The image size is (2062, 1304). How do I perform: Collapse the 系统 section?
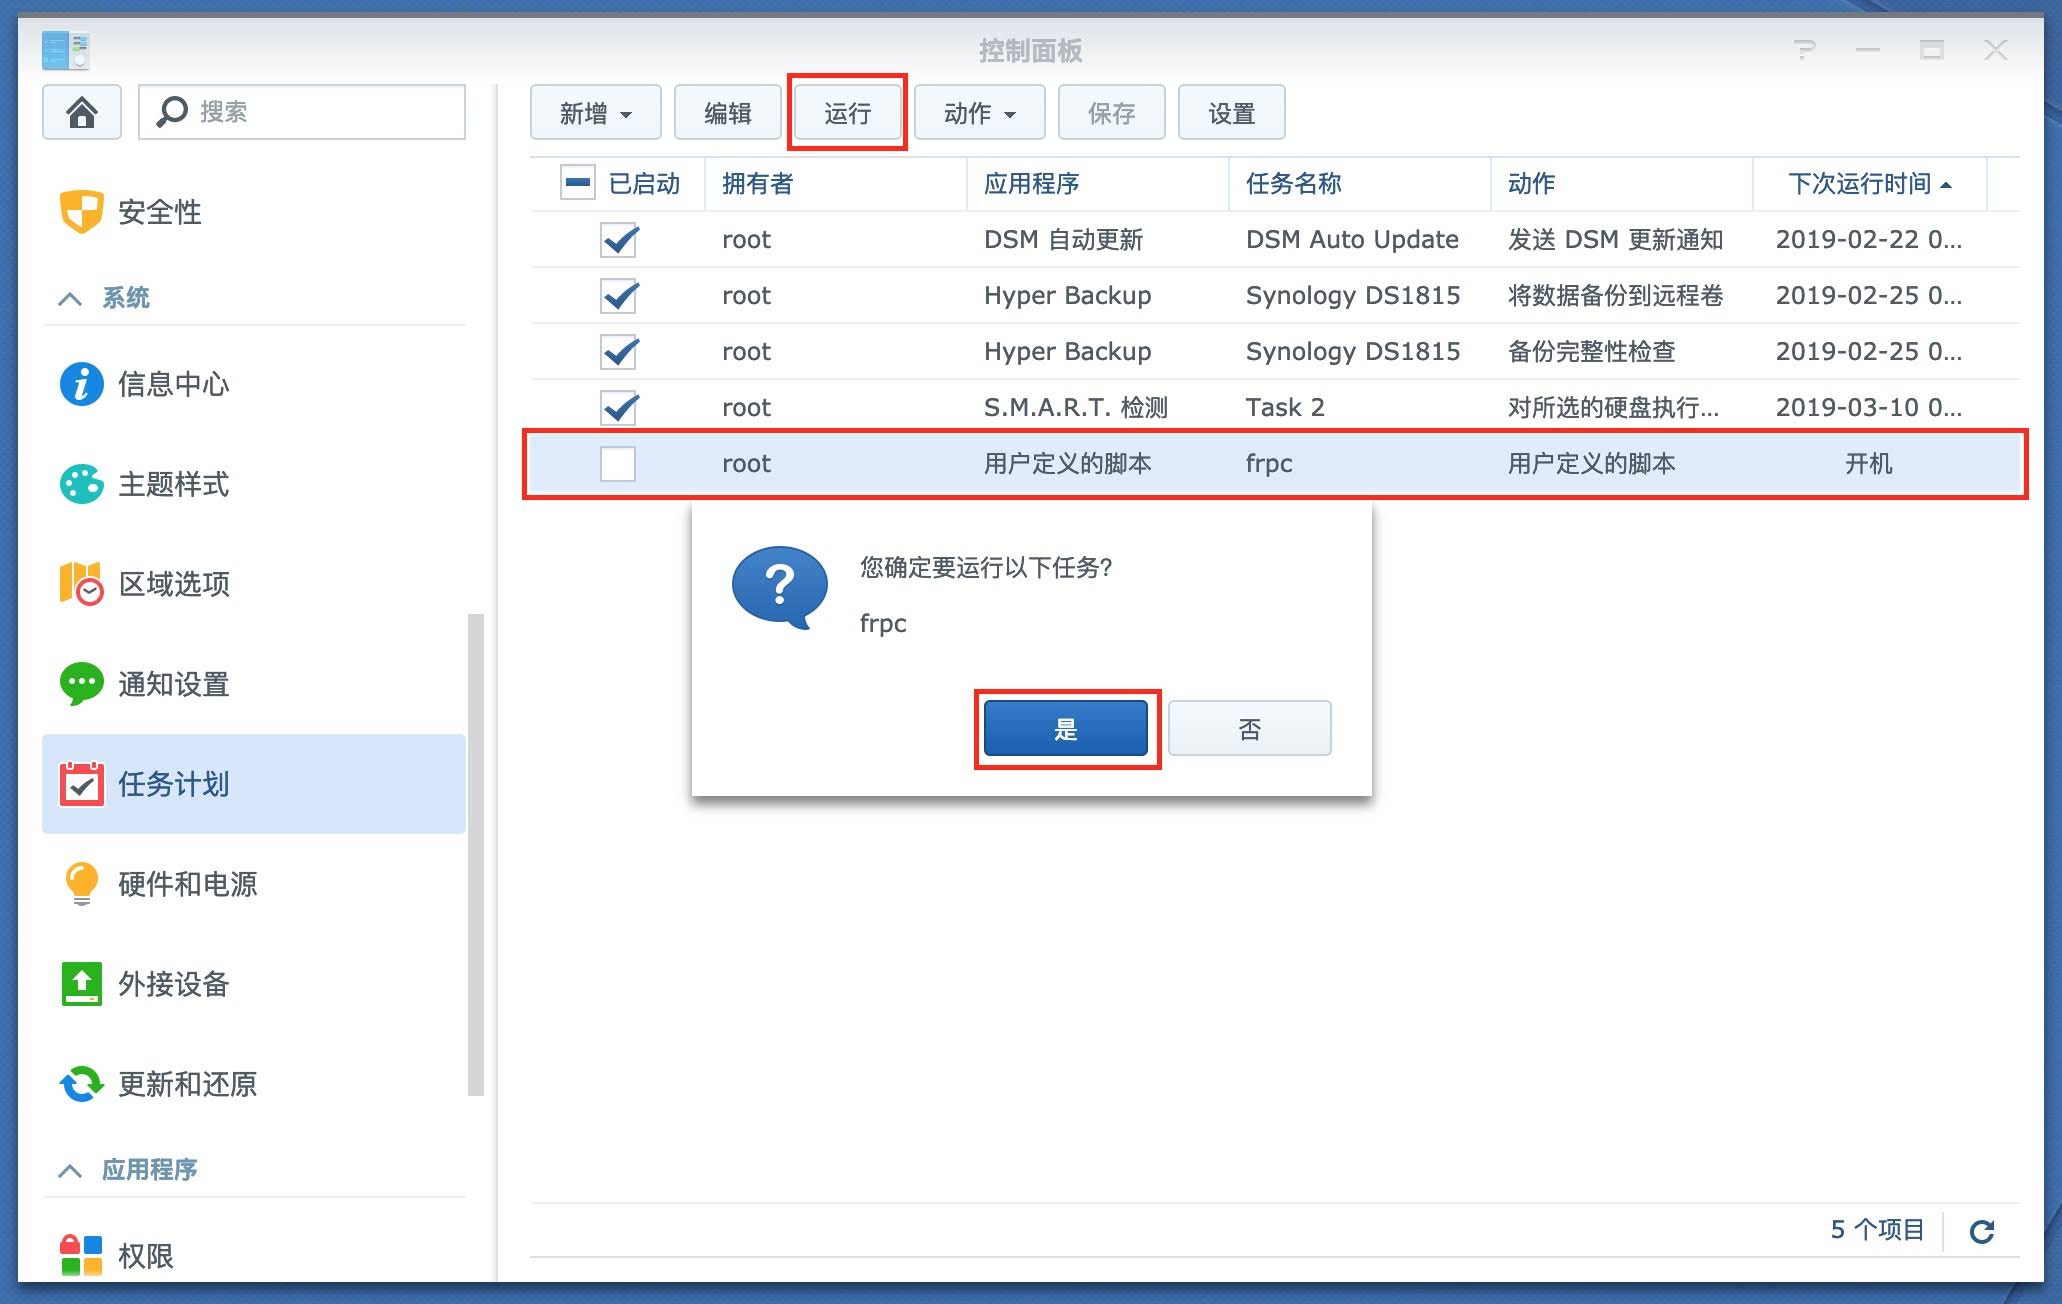pos(69,298)
